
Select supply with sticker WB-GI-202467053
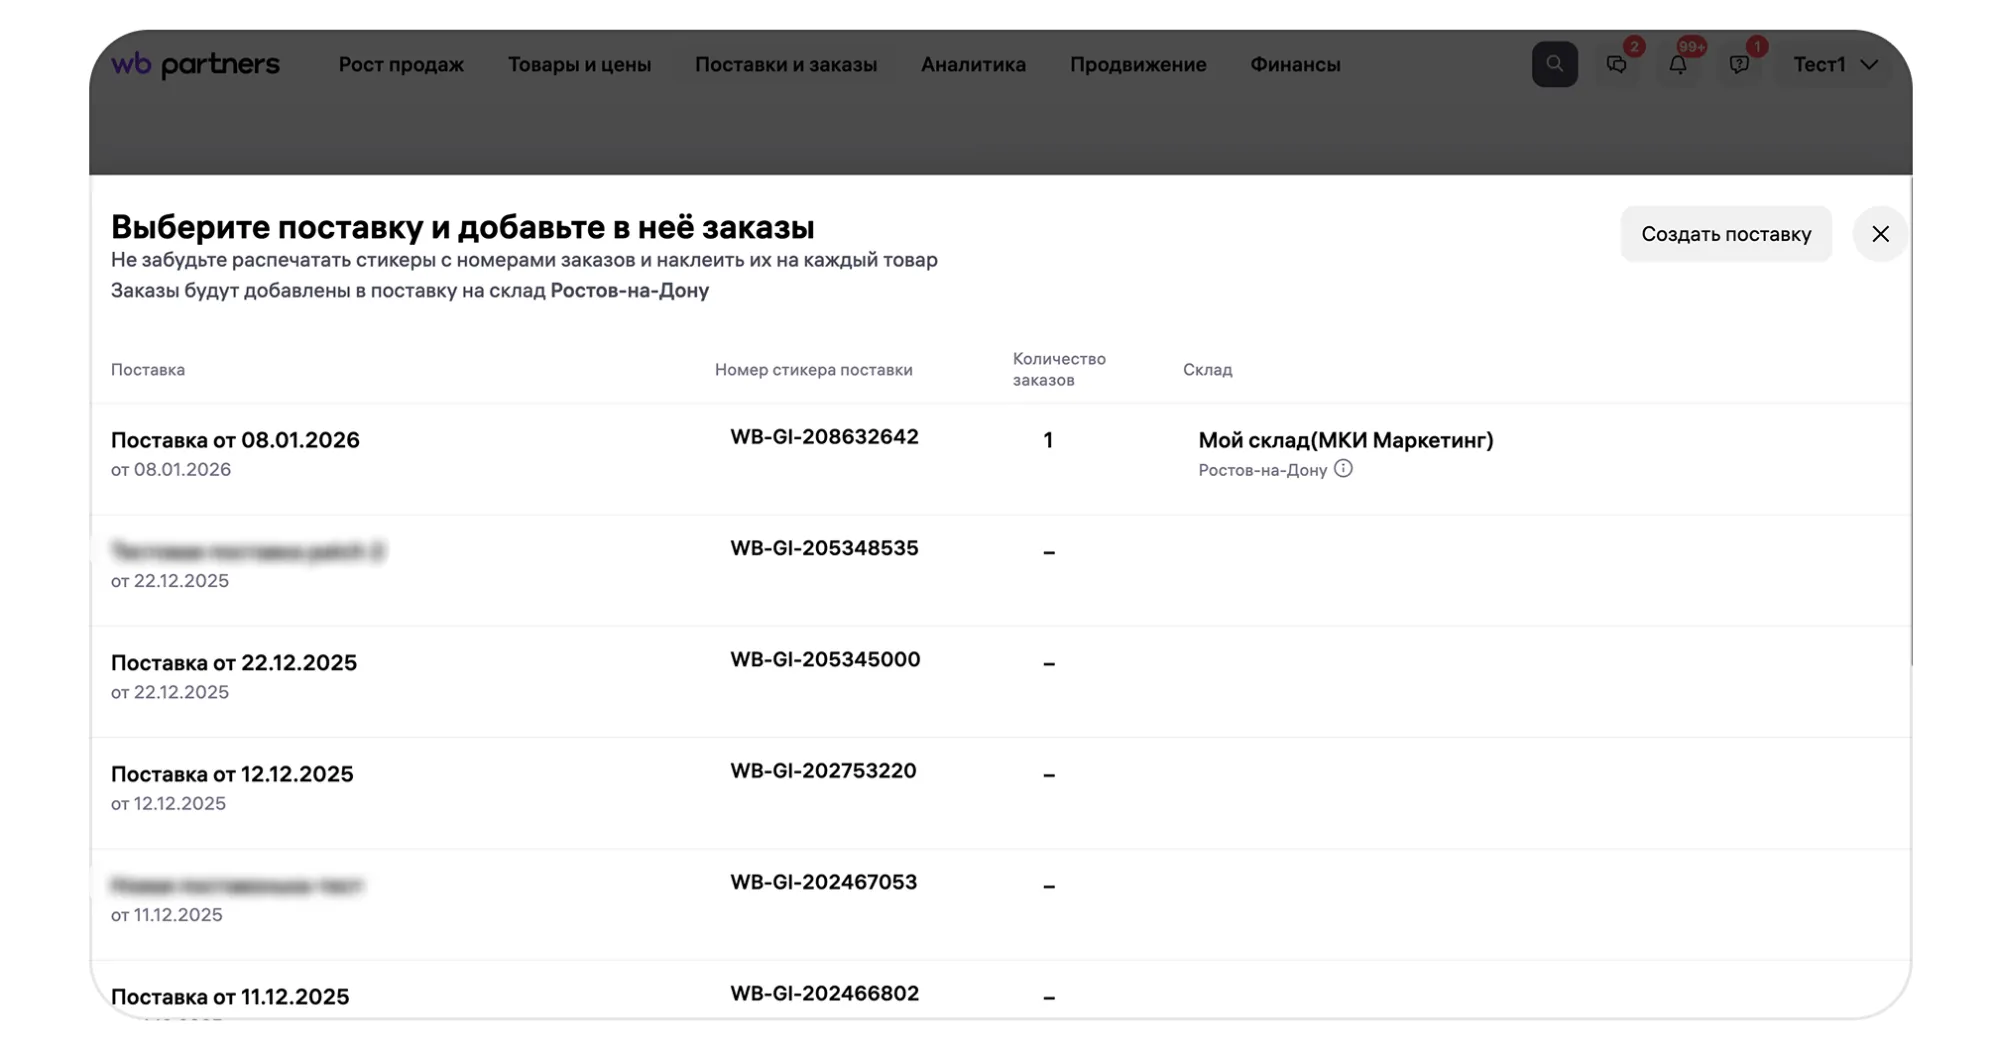pyautogui.click(x=822, y=883)
